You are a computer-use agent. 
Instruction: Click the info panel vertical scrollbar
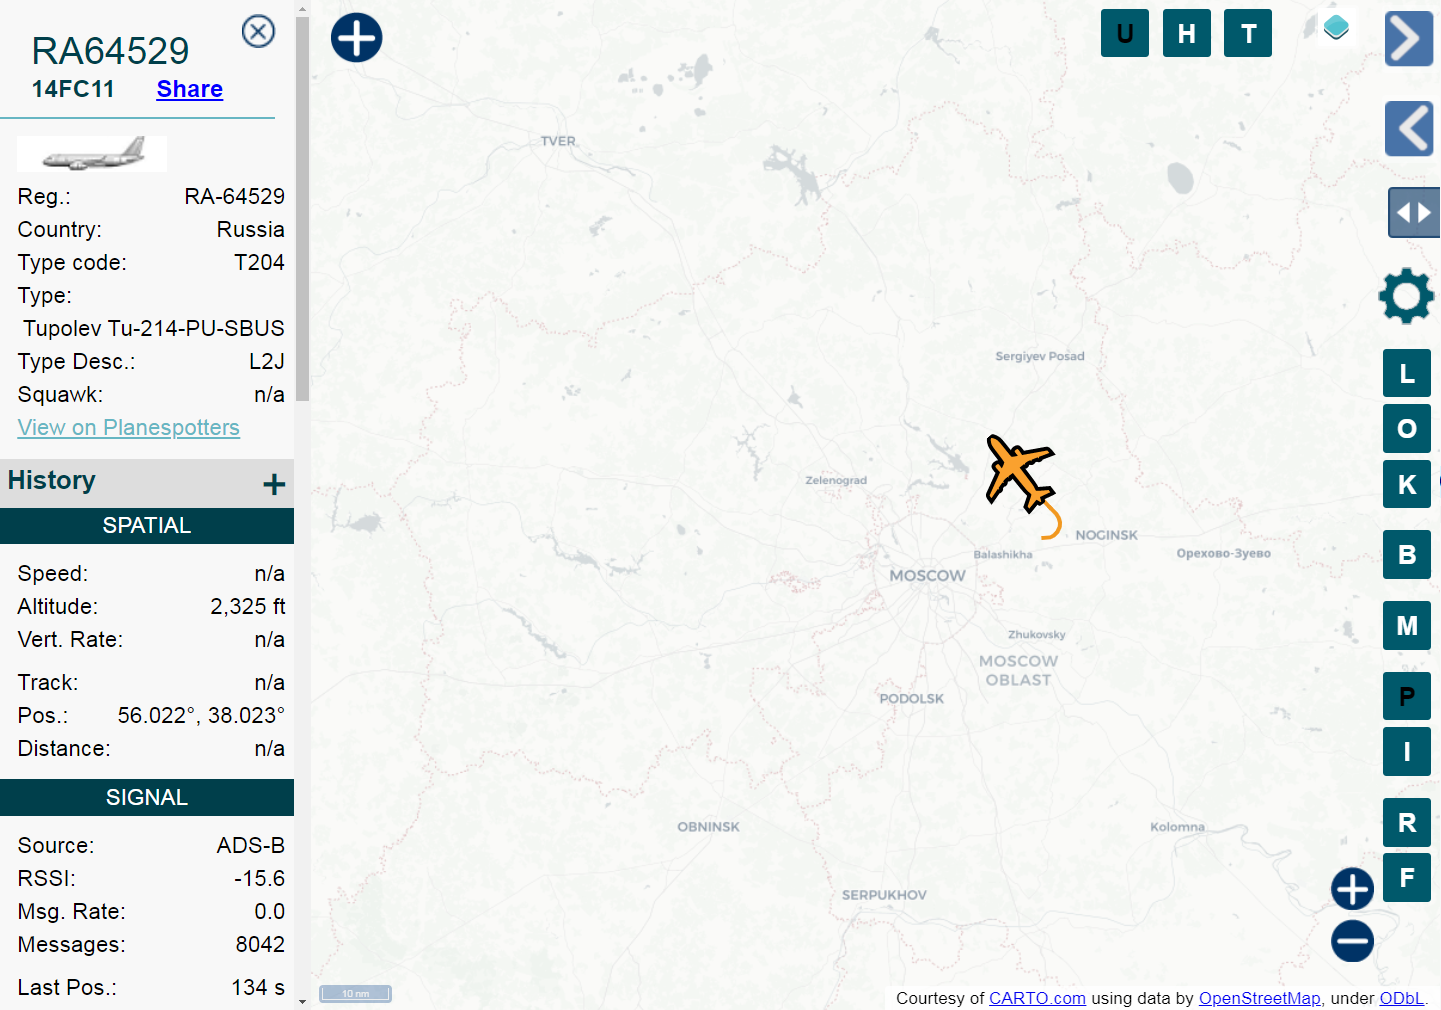pyautogui.click(x=302, y=210)
